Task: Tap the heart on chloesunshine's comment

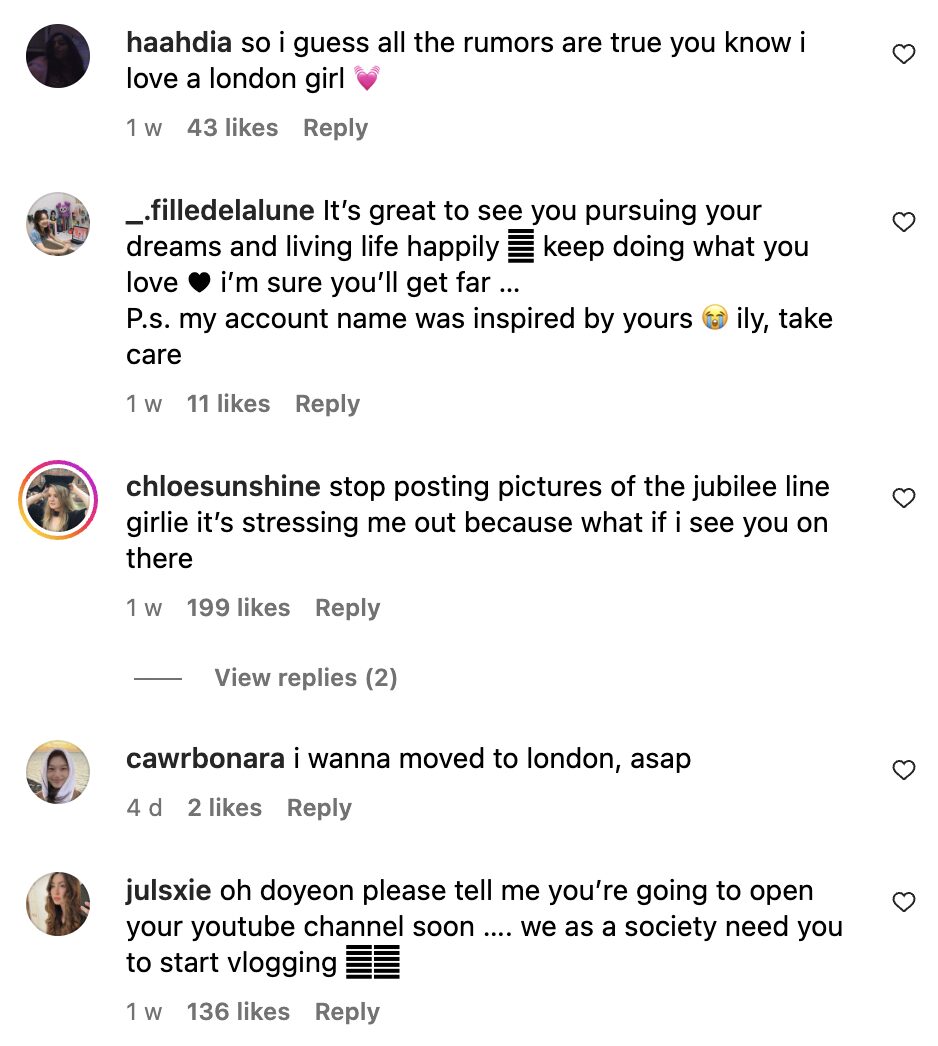Action: pos(903,498)
